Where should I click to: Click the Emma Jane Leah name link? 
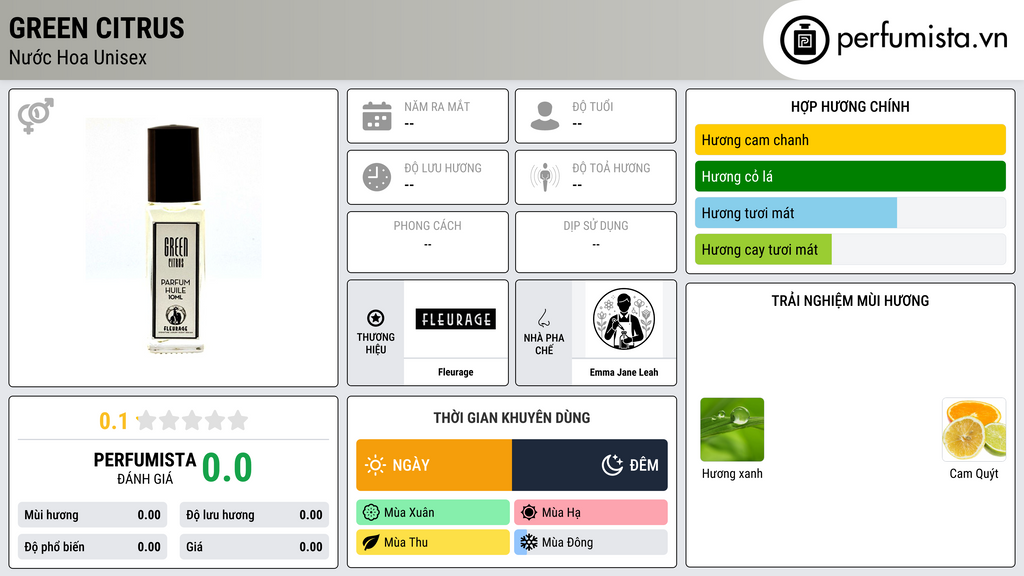coord(624,372)
